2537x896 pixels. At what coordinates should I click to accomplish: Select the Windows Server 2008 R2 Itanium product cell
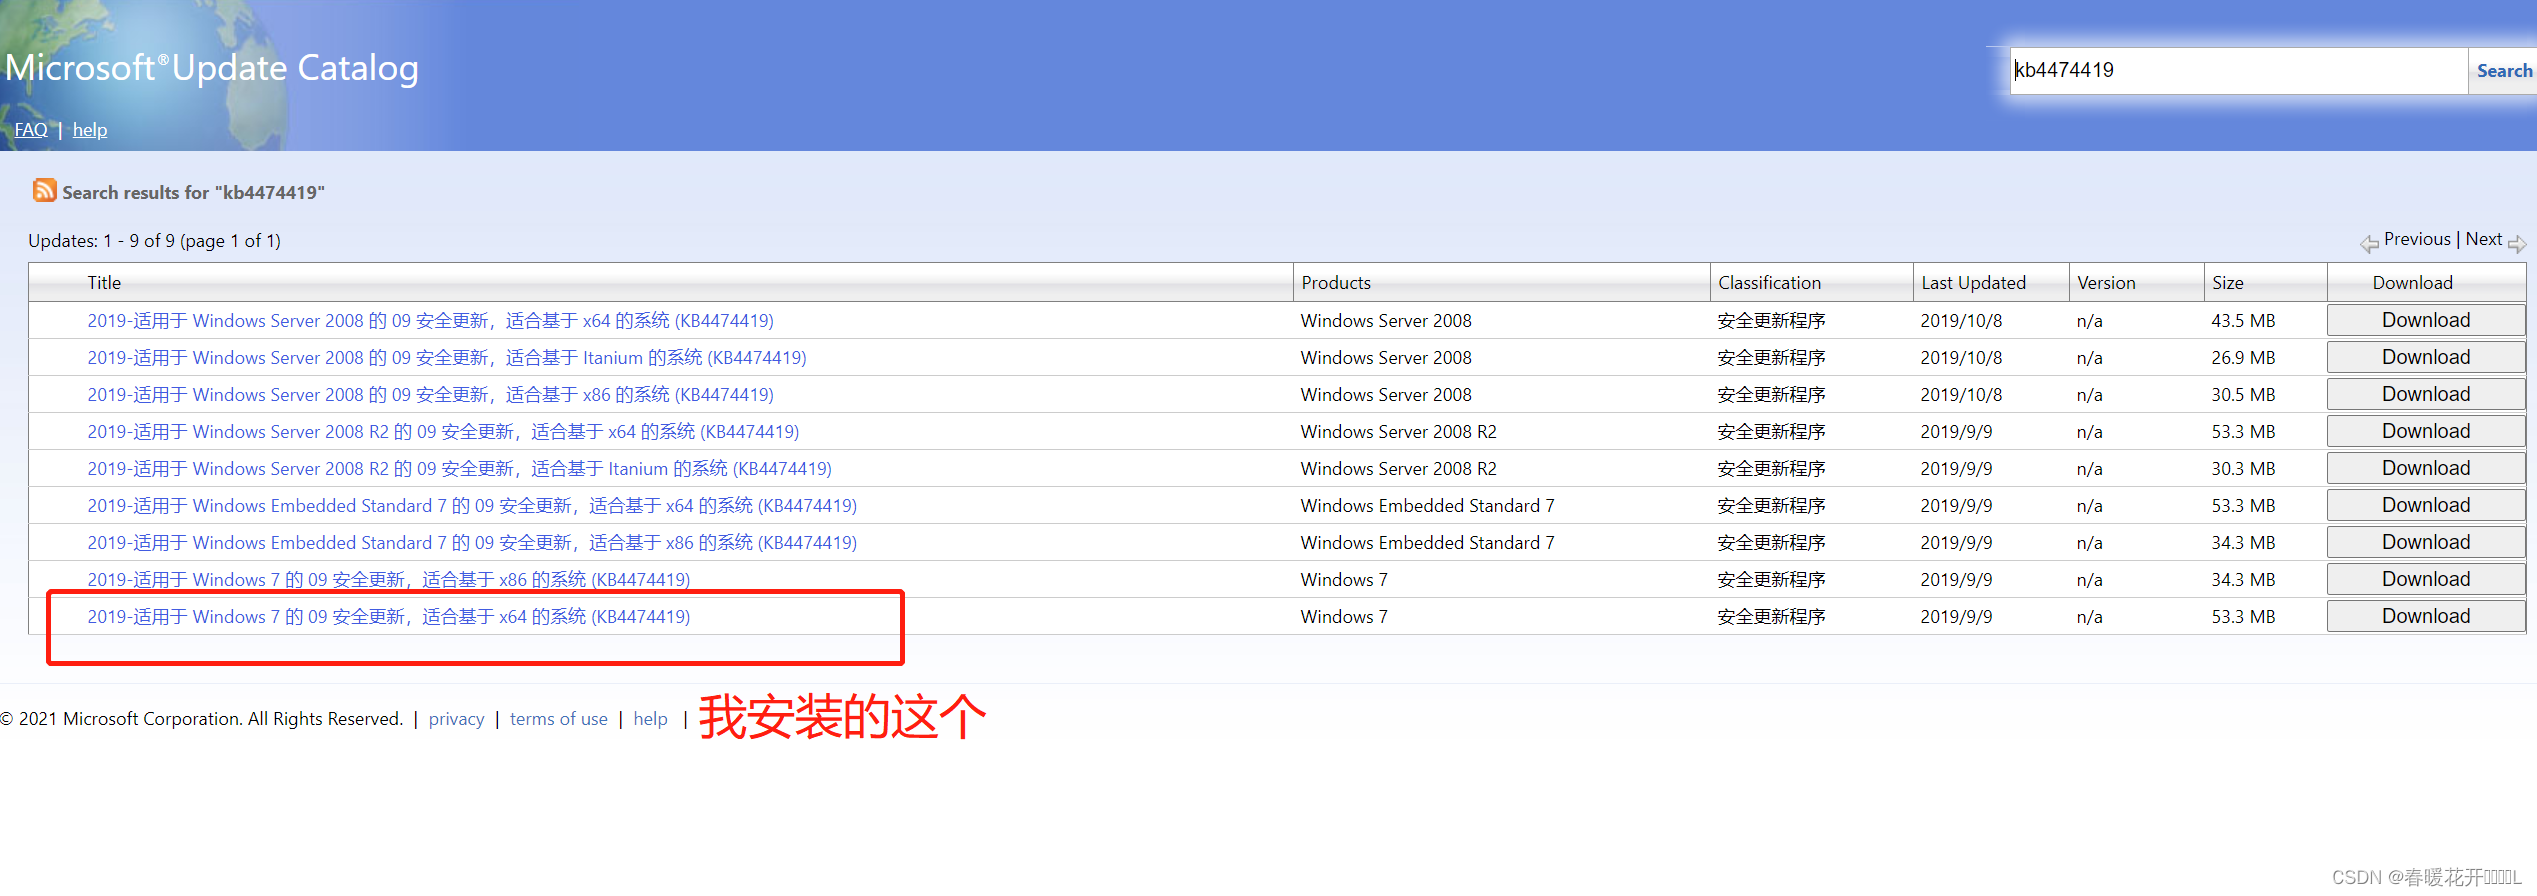pyautogui.click(x=1398, y=469)
